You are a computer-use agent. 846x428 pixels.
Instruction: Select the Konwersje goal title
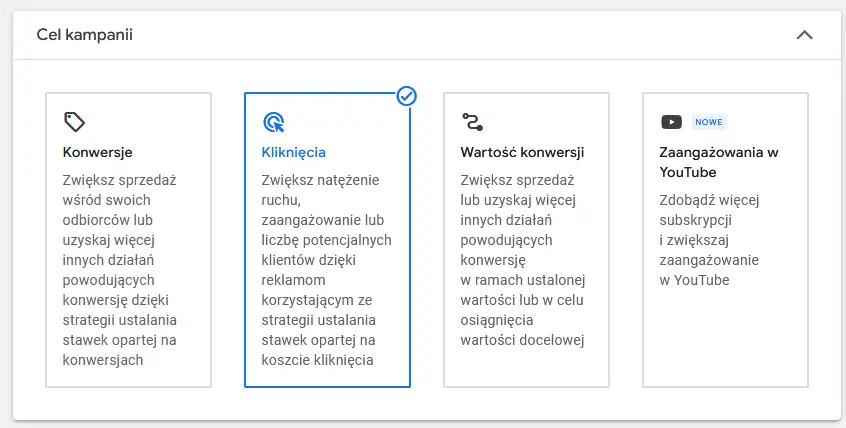[x=98, y=152]
